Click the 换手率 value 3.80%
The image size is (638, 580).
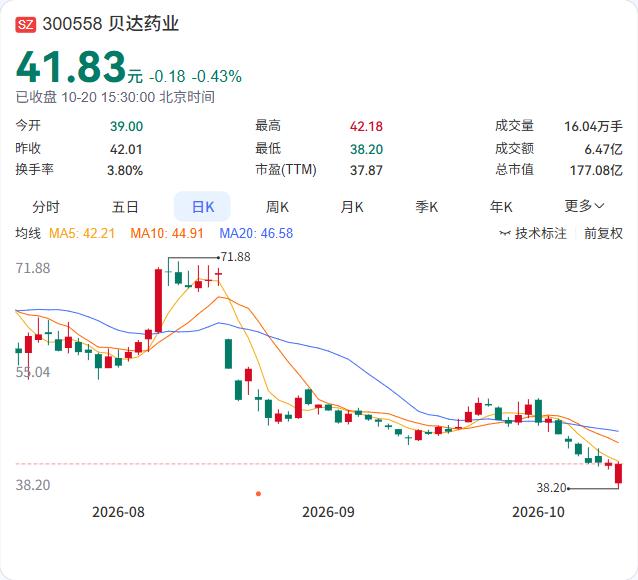[125, 170]
